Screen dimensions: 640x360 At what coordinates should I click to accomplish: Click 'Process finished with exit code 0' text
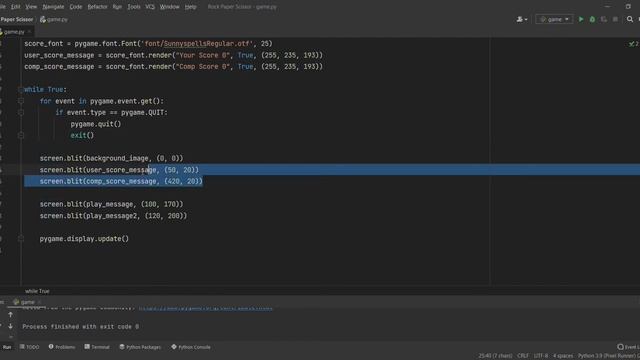click(x=81, y=327)
